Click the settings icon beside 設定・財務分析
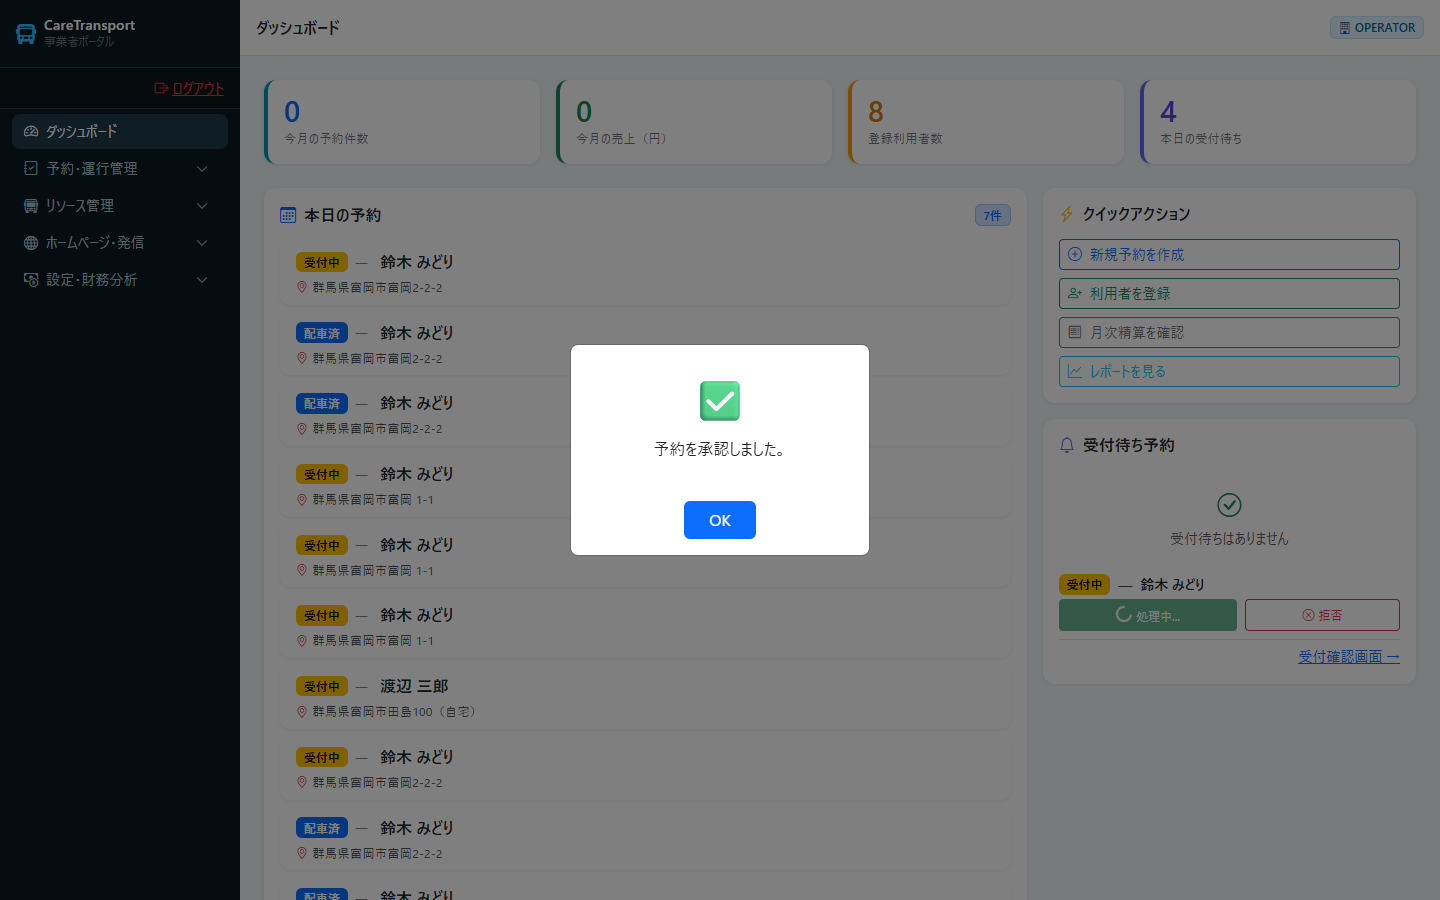The image size is (1440, 900). coord(31,279)
